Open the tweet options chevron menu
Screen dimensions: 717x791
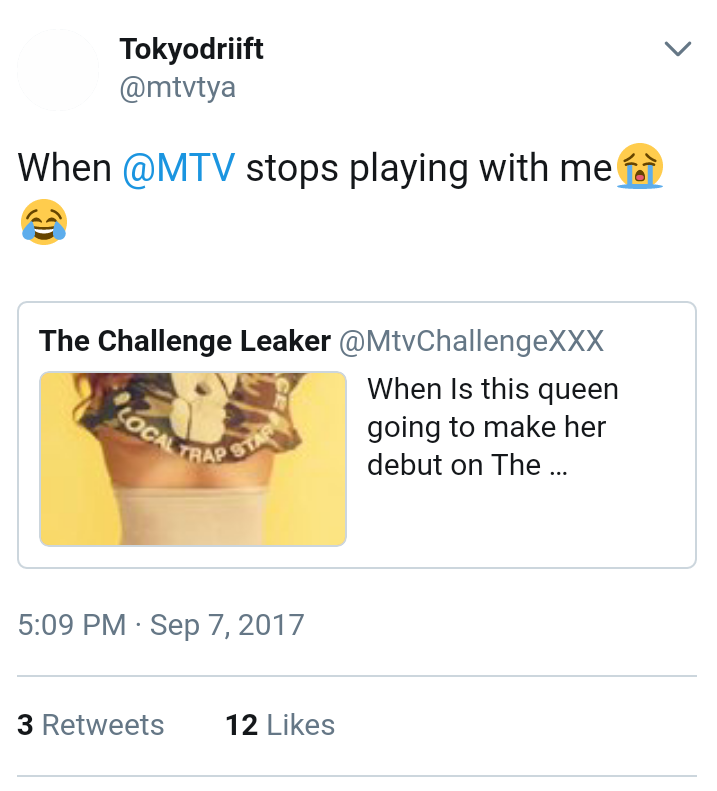678,49
